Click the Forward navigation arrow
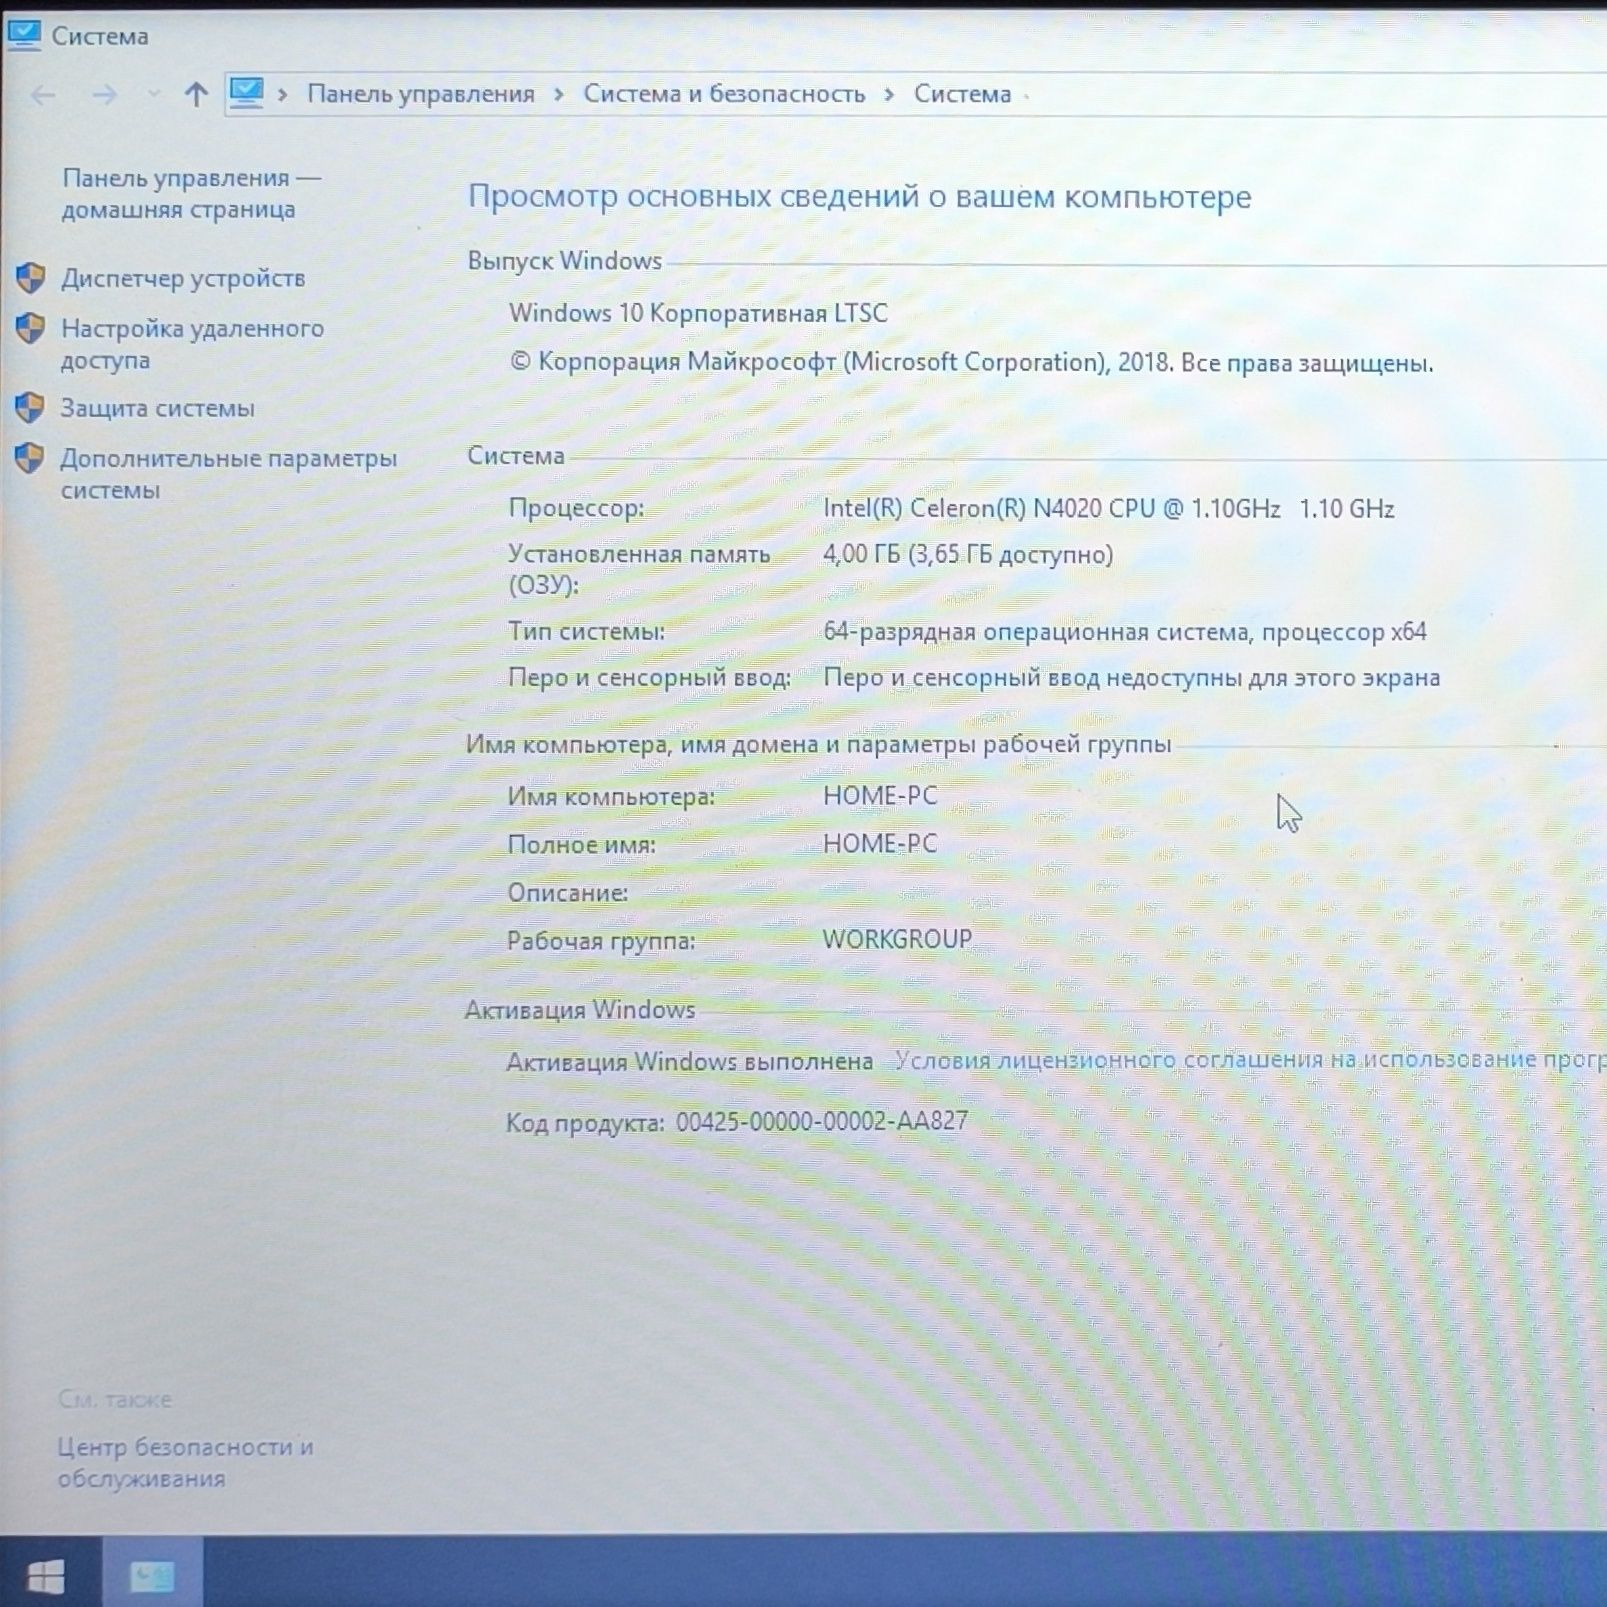 104,95
